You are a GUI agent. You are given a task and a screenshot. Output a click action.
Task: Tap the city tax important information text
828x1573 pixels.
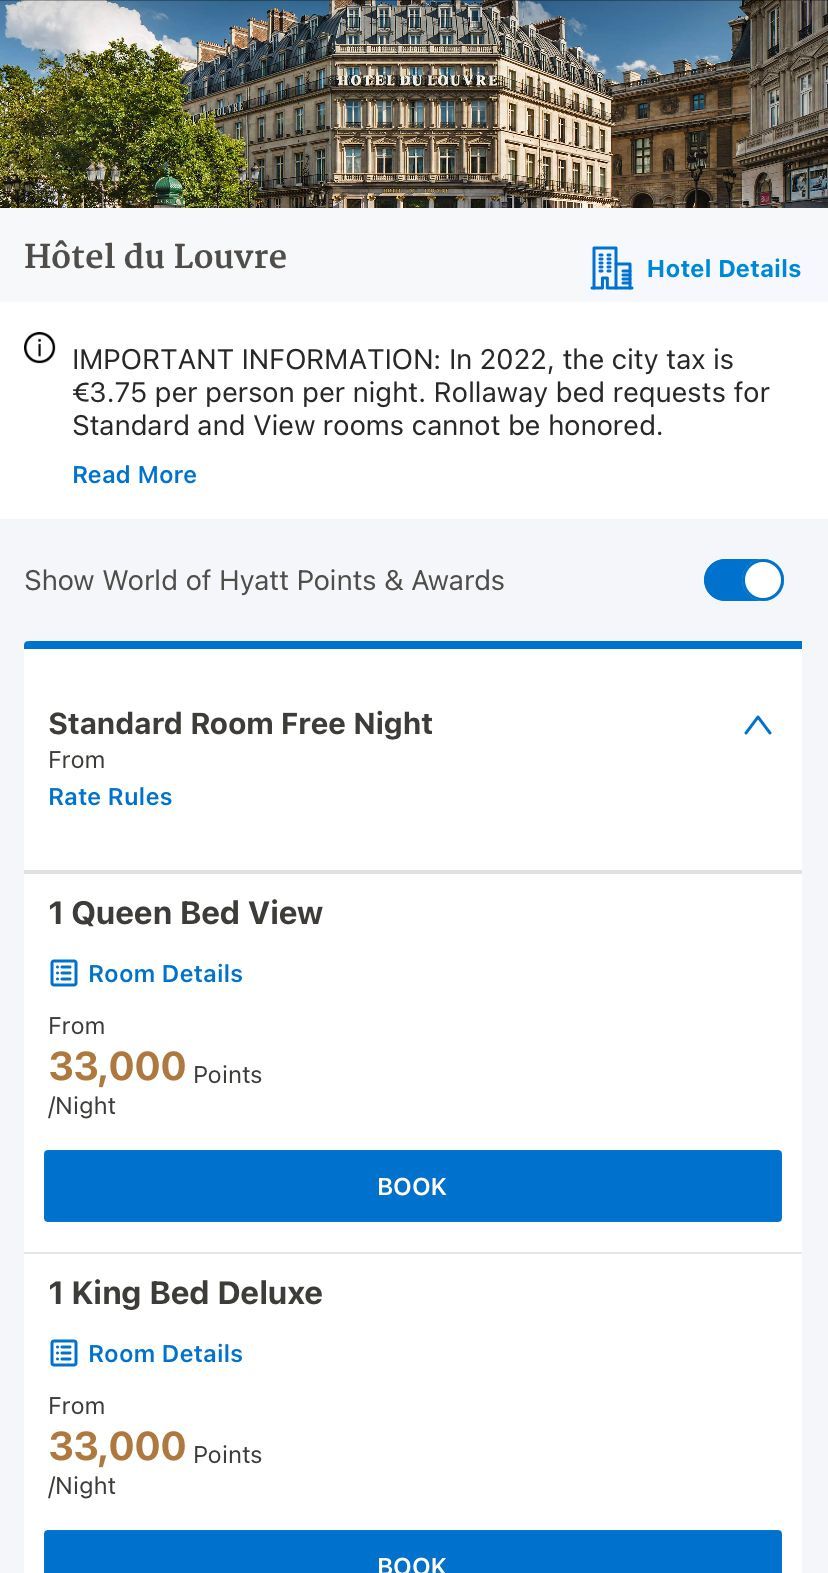pos(421,392)
